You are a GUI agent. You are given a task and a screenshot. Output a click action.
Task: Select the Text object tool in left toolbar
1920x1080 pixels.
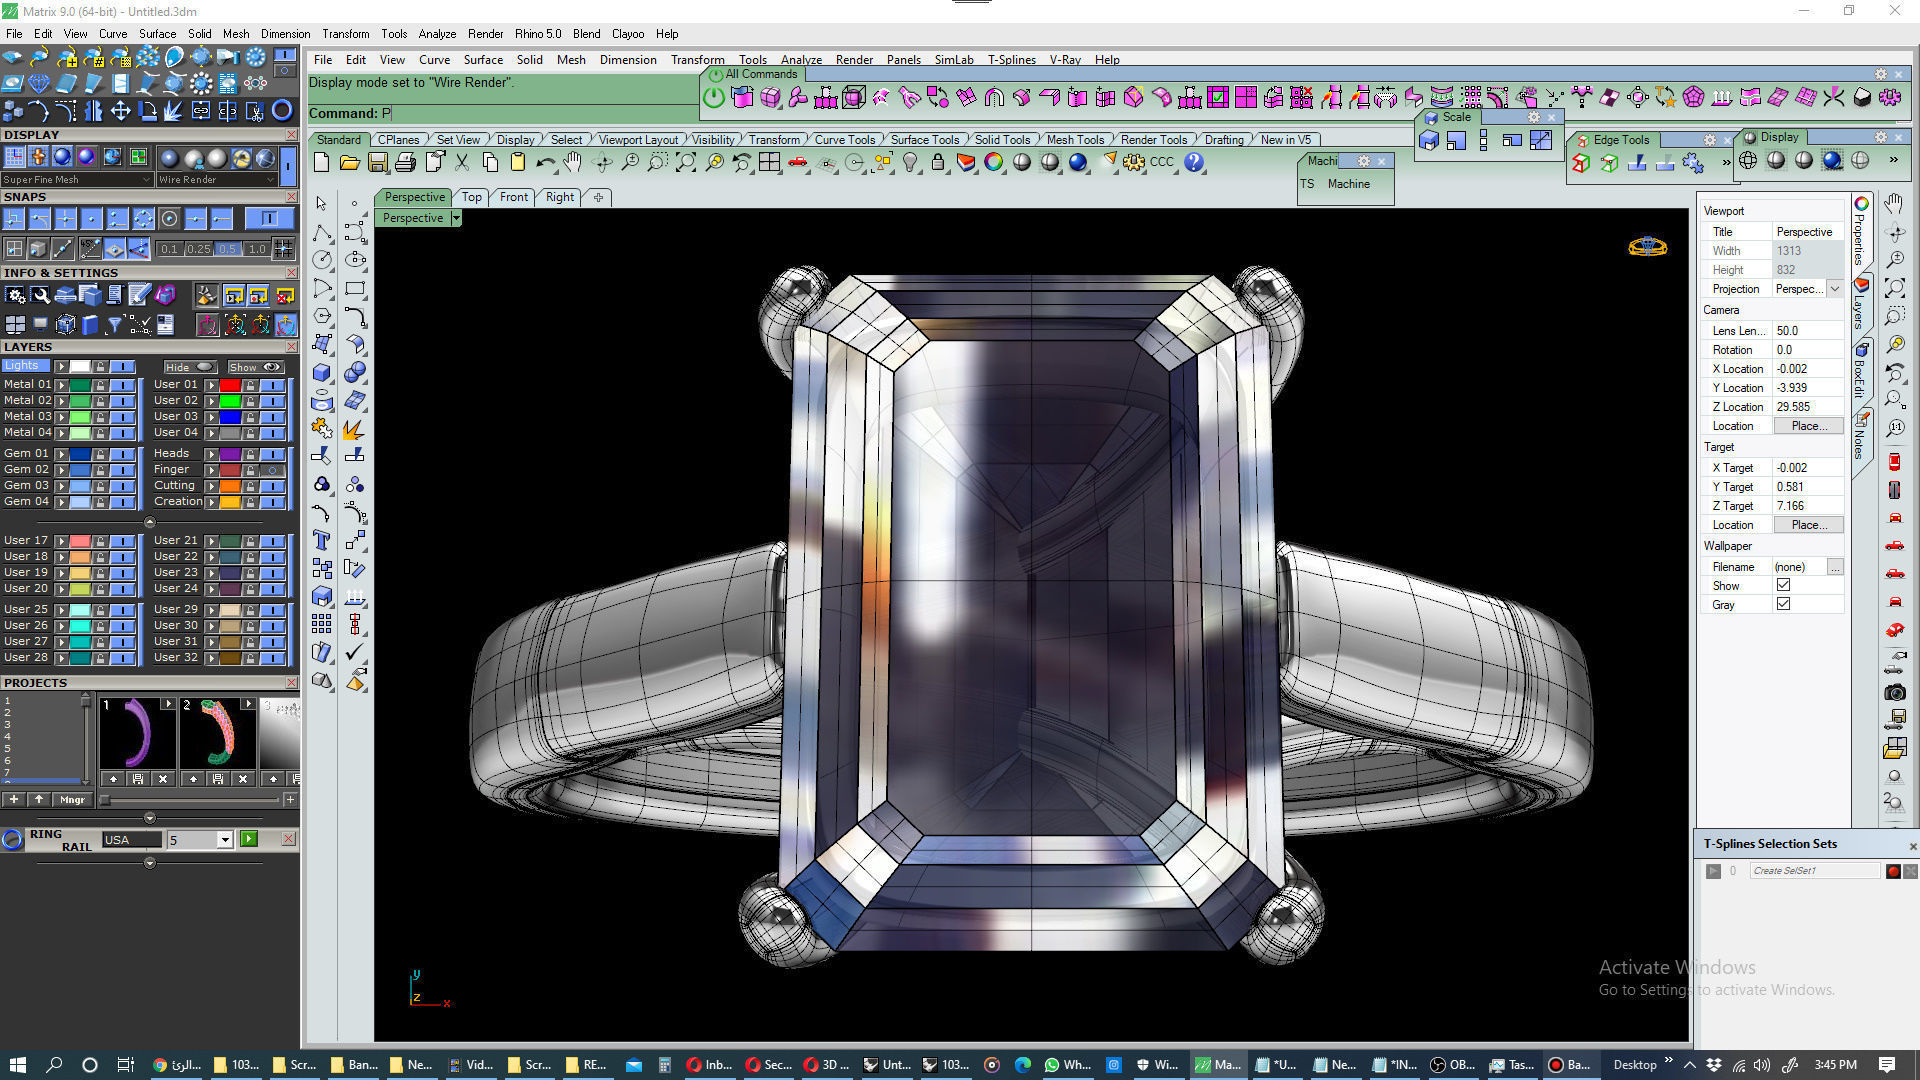[322, 540]
